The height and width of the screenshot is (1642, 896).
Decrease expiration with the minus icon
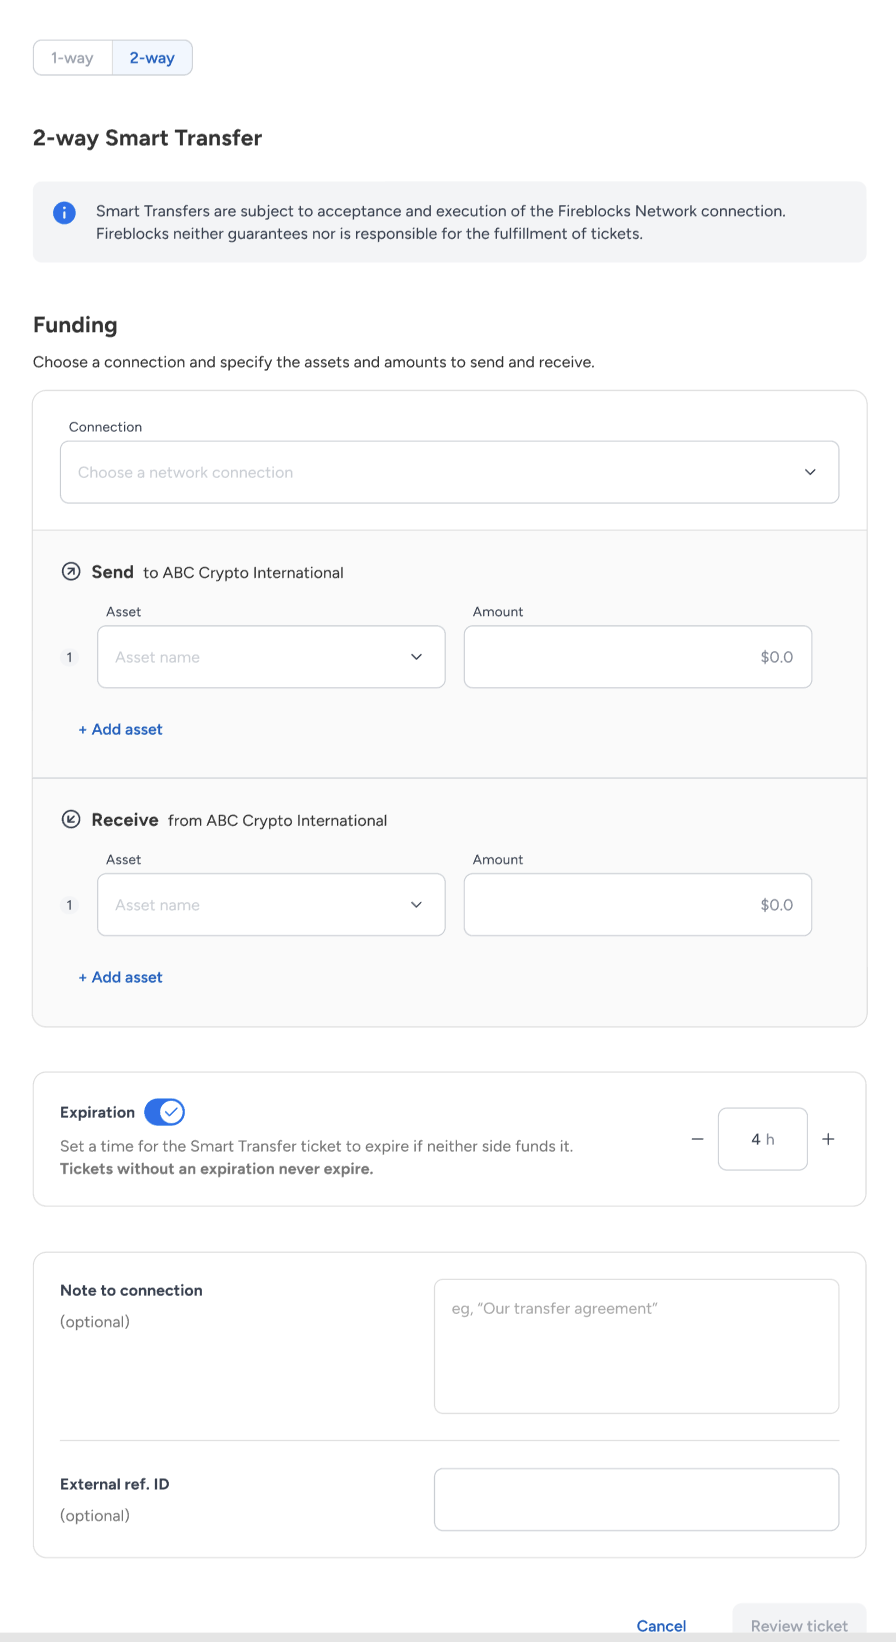pos(698,1139)
